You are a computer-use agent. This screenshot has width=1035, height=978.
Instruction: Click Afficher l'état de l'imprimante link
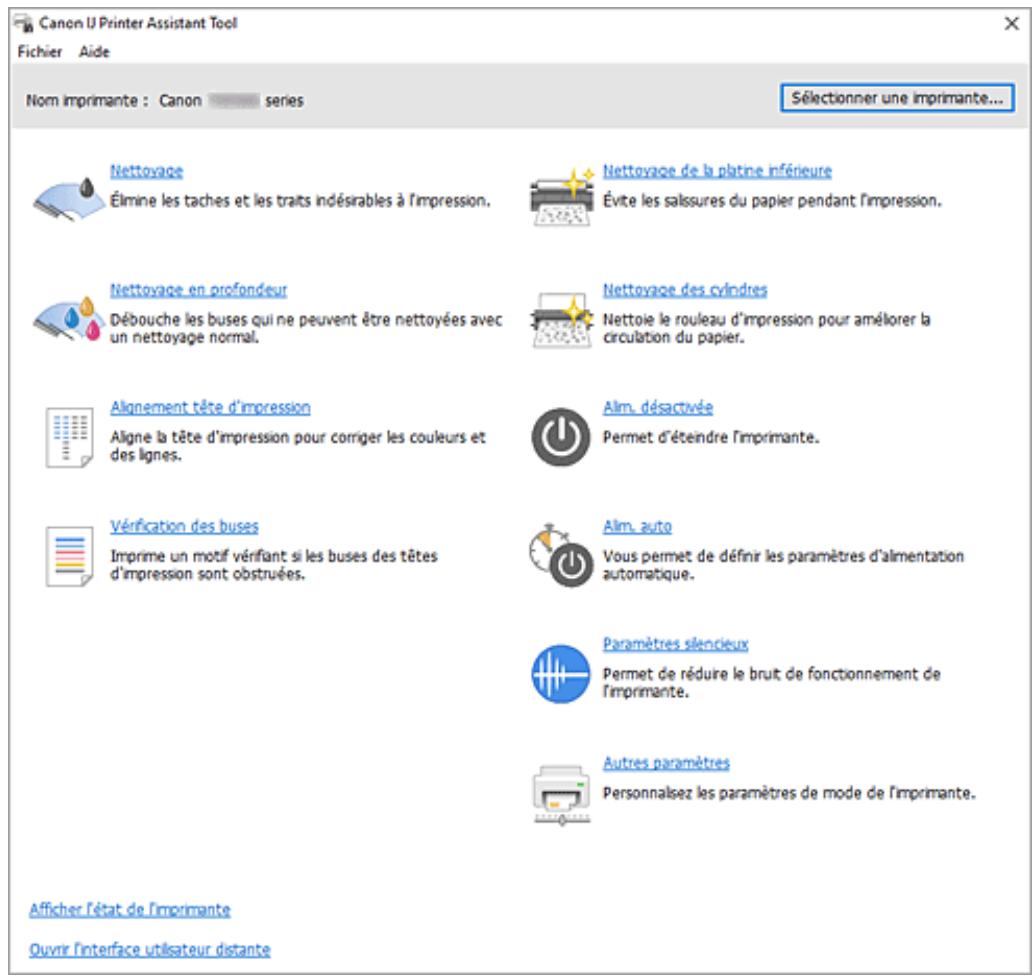[130, 909]
